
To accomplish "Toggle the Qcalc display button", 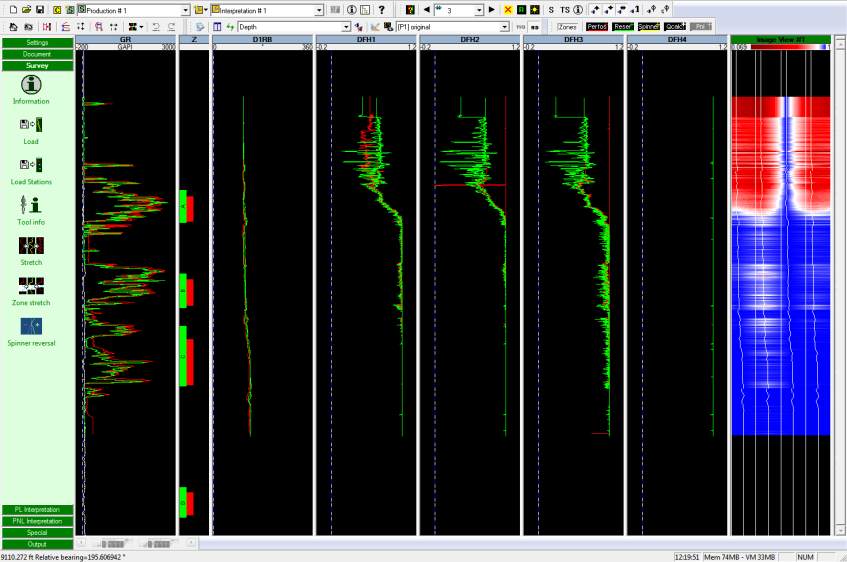I will (675, 26).
